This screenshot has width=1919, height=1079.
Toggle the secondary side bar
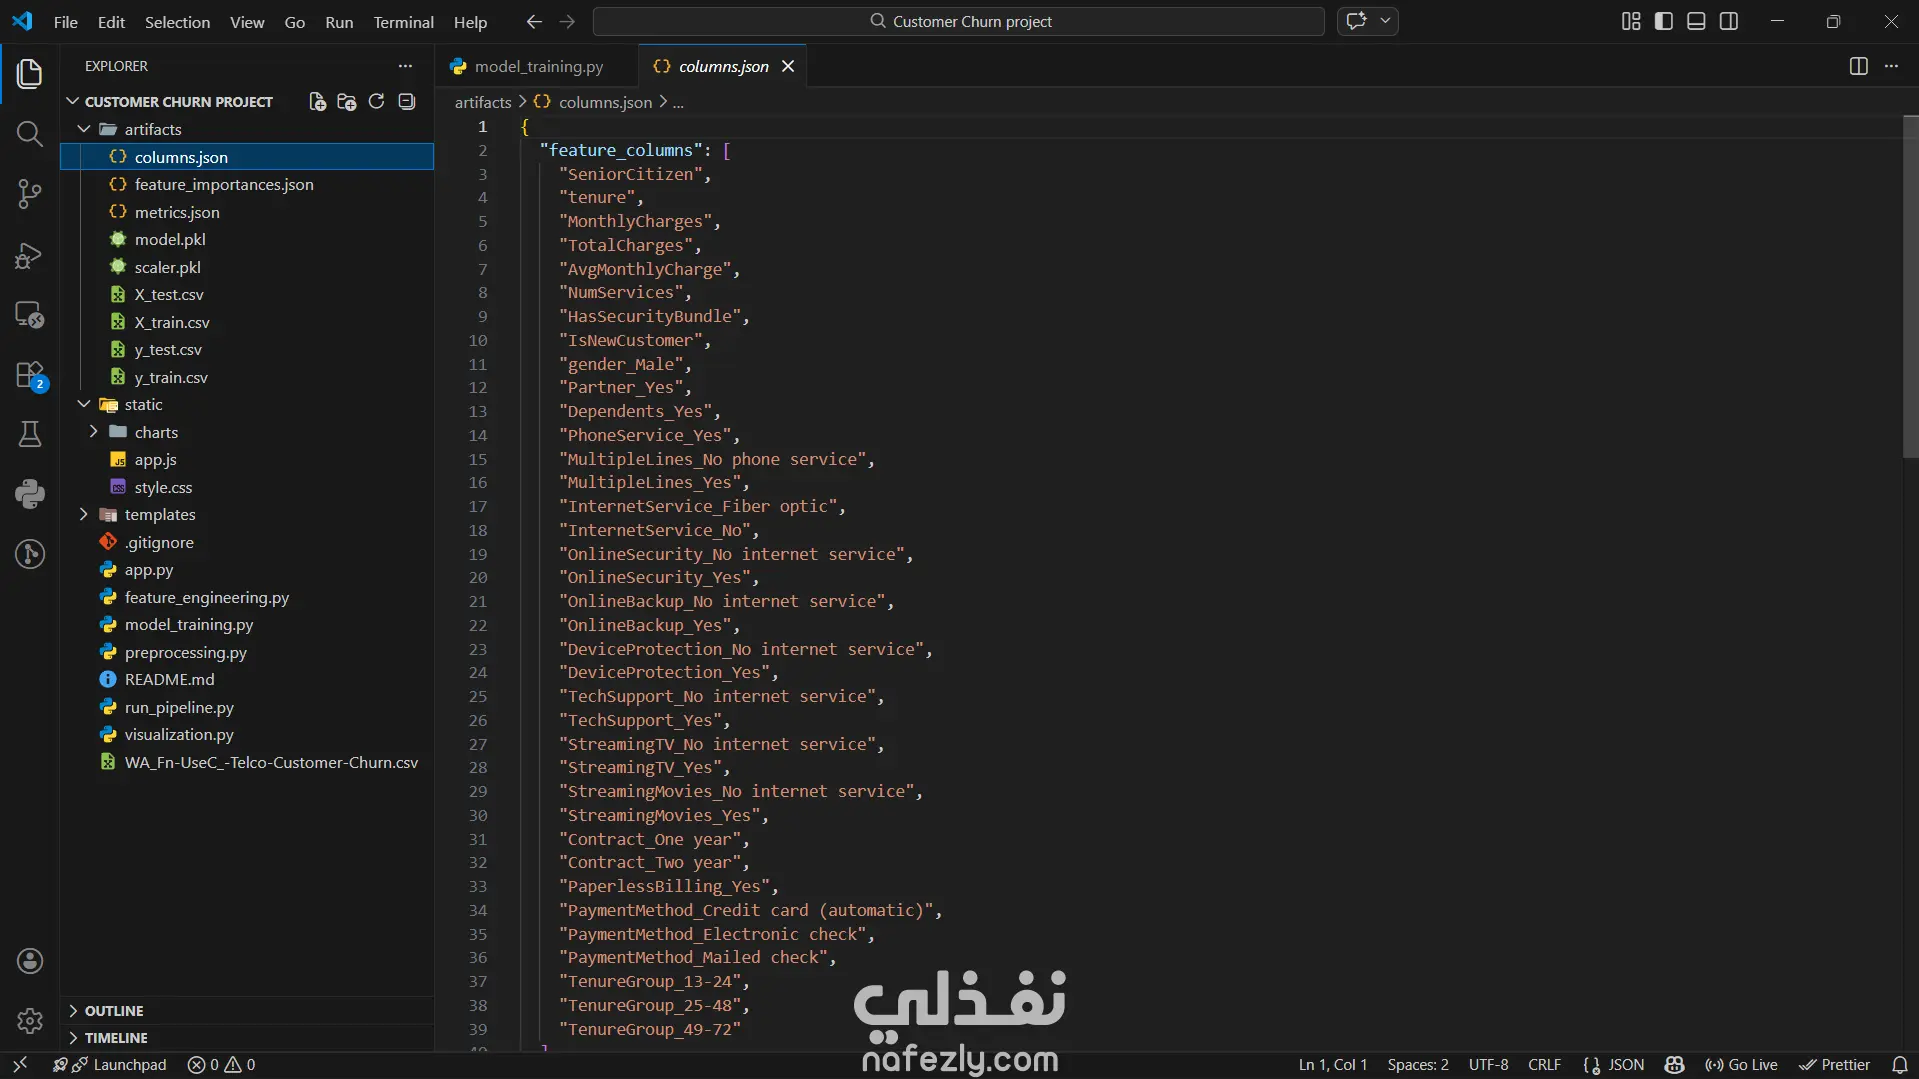pyautogui.click(x=1729, y=22)
